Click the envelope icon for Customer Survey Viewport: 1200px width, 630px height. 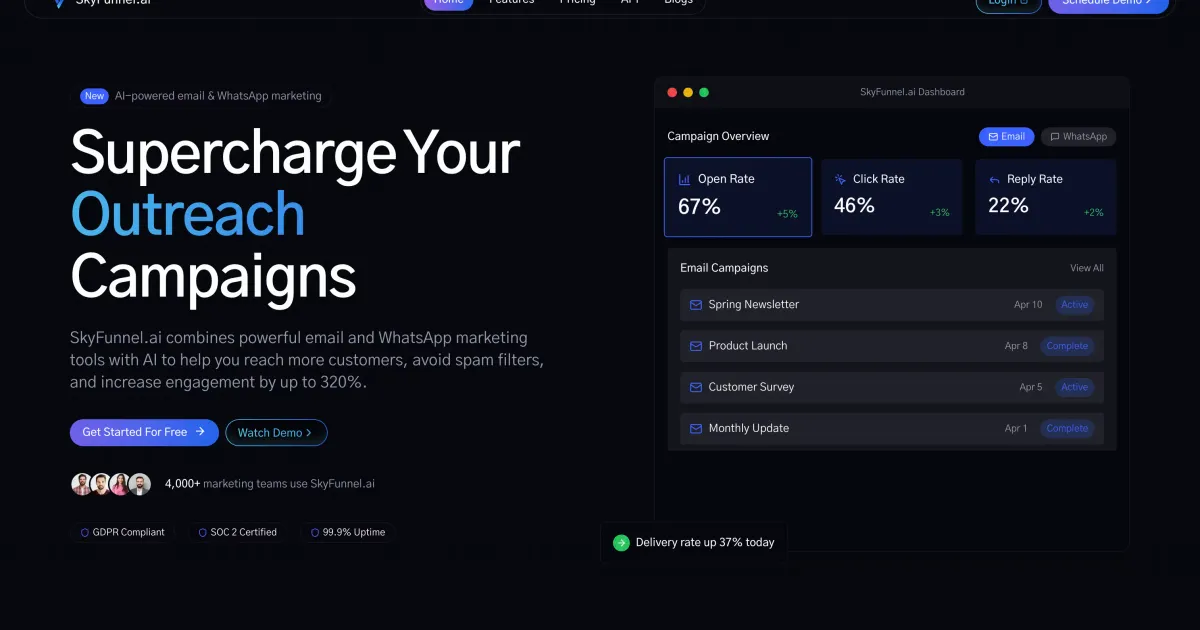point(696,387)
